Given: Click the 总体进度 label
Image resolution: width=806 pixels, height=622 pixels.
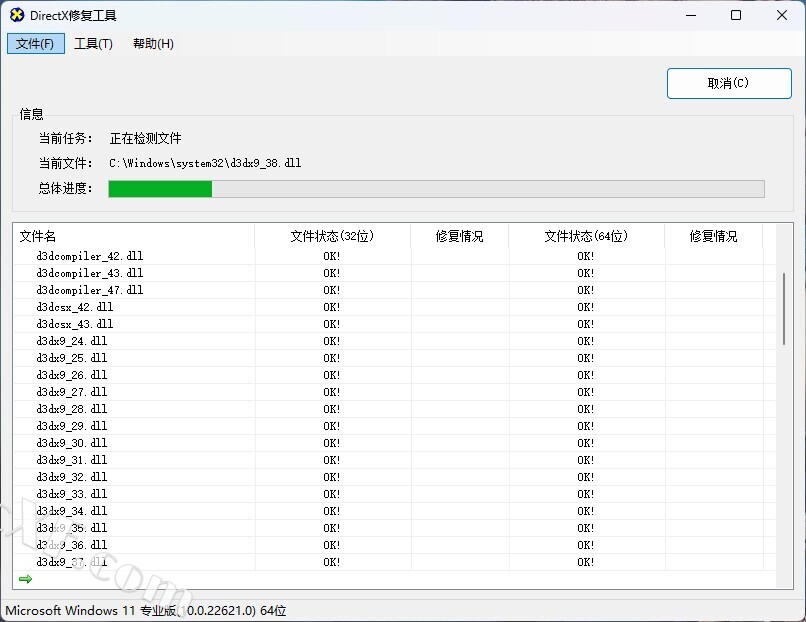Looking at the screenshot, I should pos(66,189).
